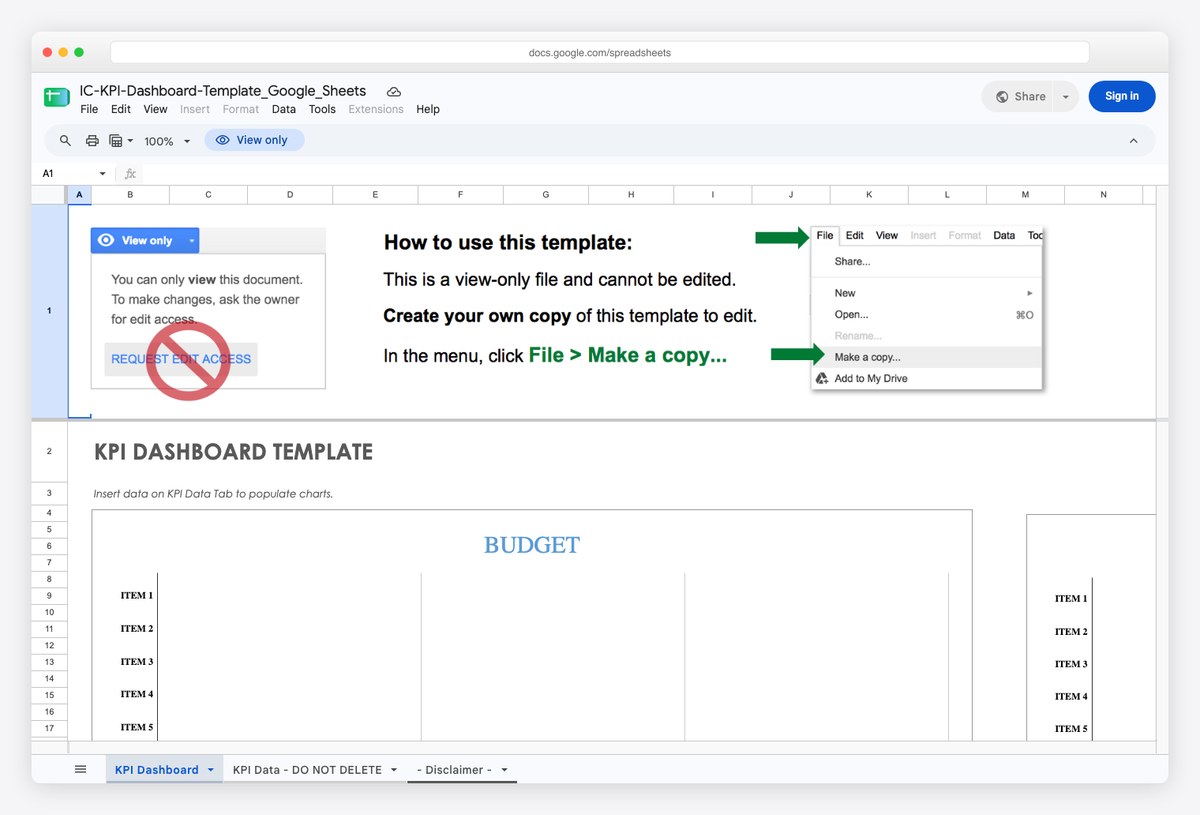The width and height of the screenshot is (1200, 815).
Task: Click the KPI DASHBOARD TEMPLATE title cell
Action: pos(233,452)
